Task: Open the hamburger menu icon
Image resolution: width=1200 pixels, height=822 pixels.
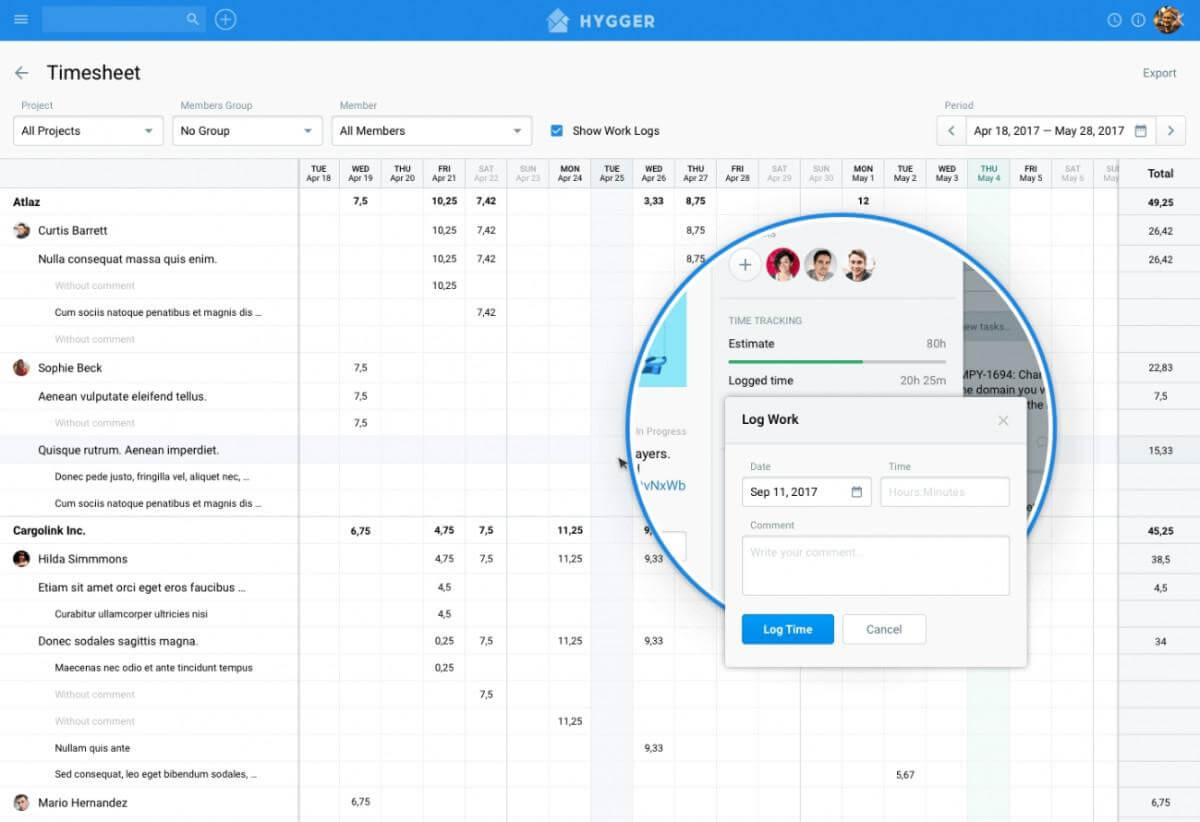Action: pyautogui.click(x=21, y=19)
